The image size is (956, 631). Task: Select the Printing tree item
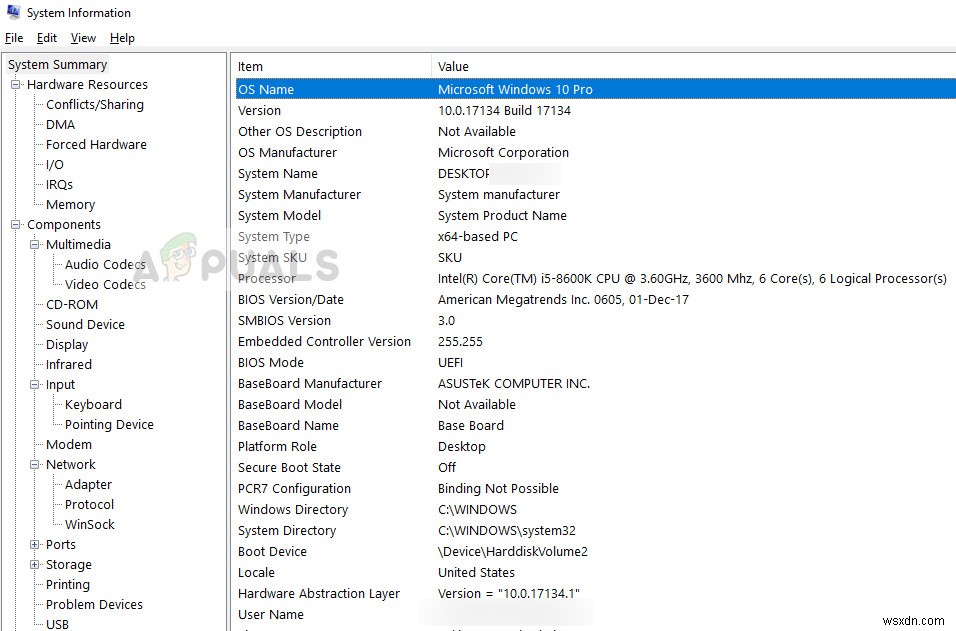(68, 585)
